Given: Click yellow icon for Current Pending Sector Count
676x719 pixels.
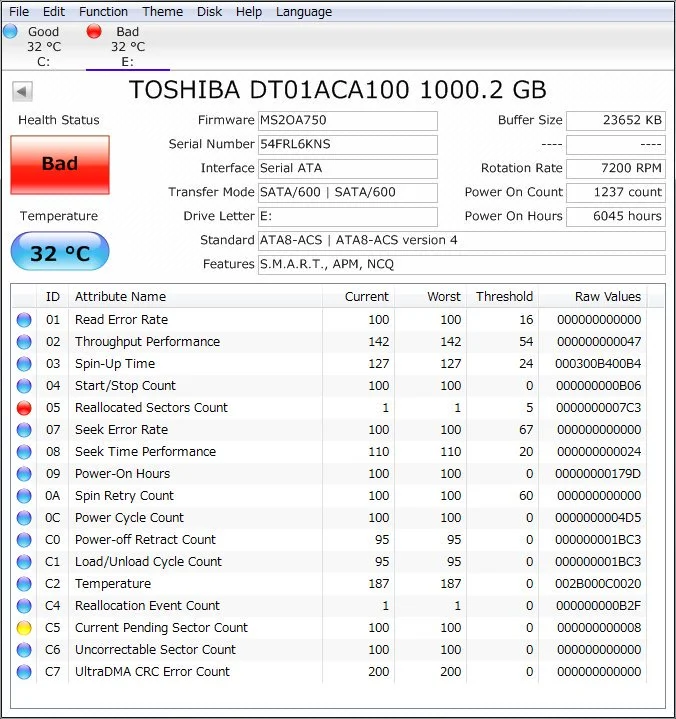Looking at the screenshot, I should (x=24, y=628).
